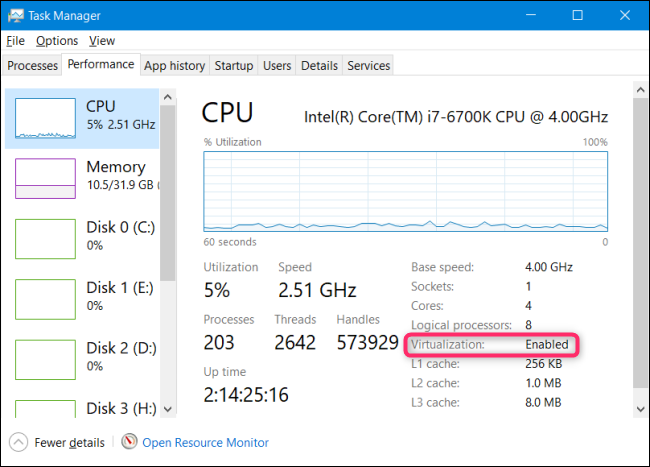Open Disk 1 (E:) performance view
Screen dimensions: 650x467
click(x=44, y=298)
